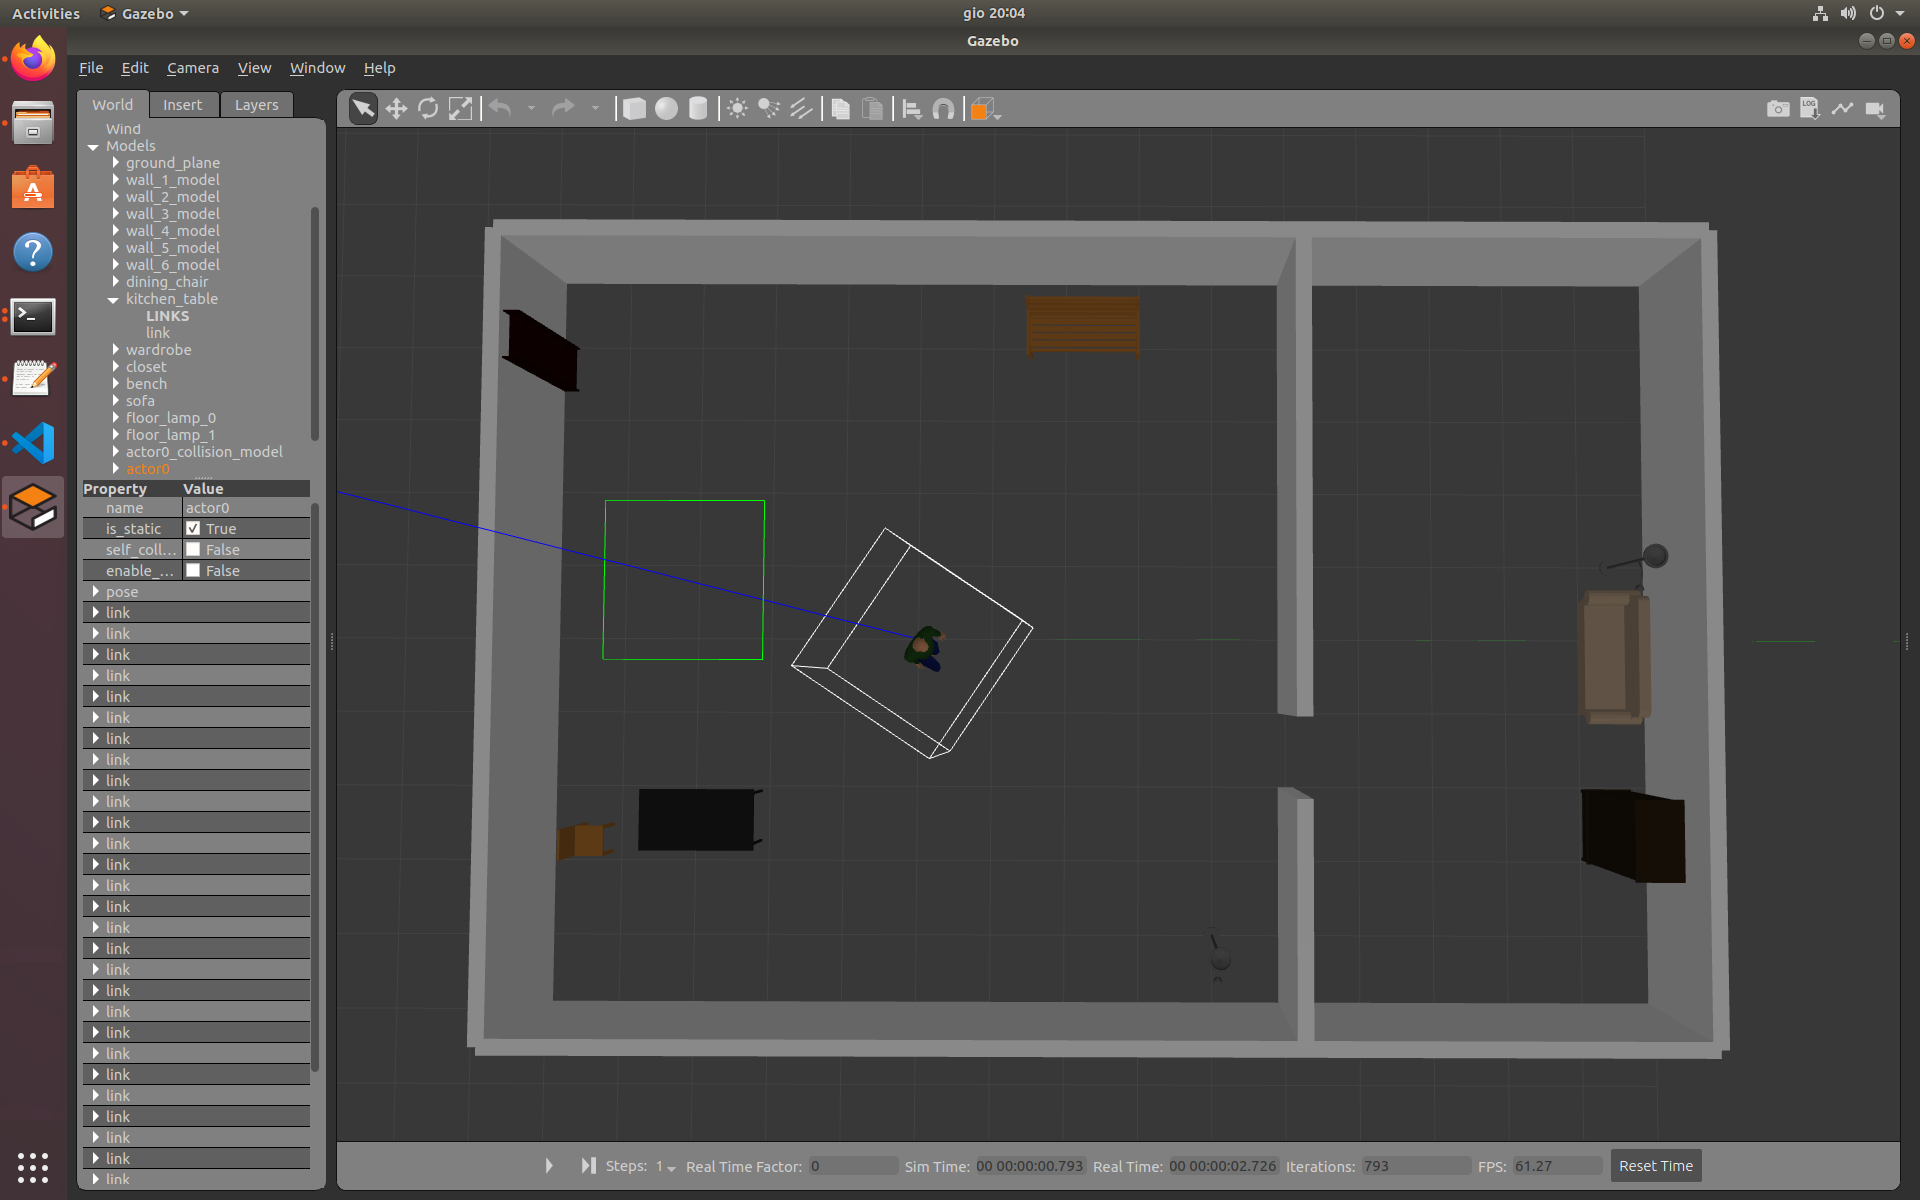Open the data logger icon
This screenshot has height=1200, width=1920.
point(1810,109)
